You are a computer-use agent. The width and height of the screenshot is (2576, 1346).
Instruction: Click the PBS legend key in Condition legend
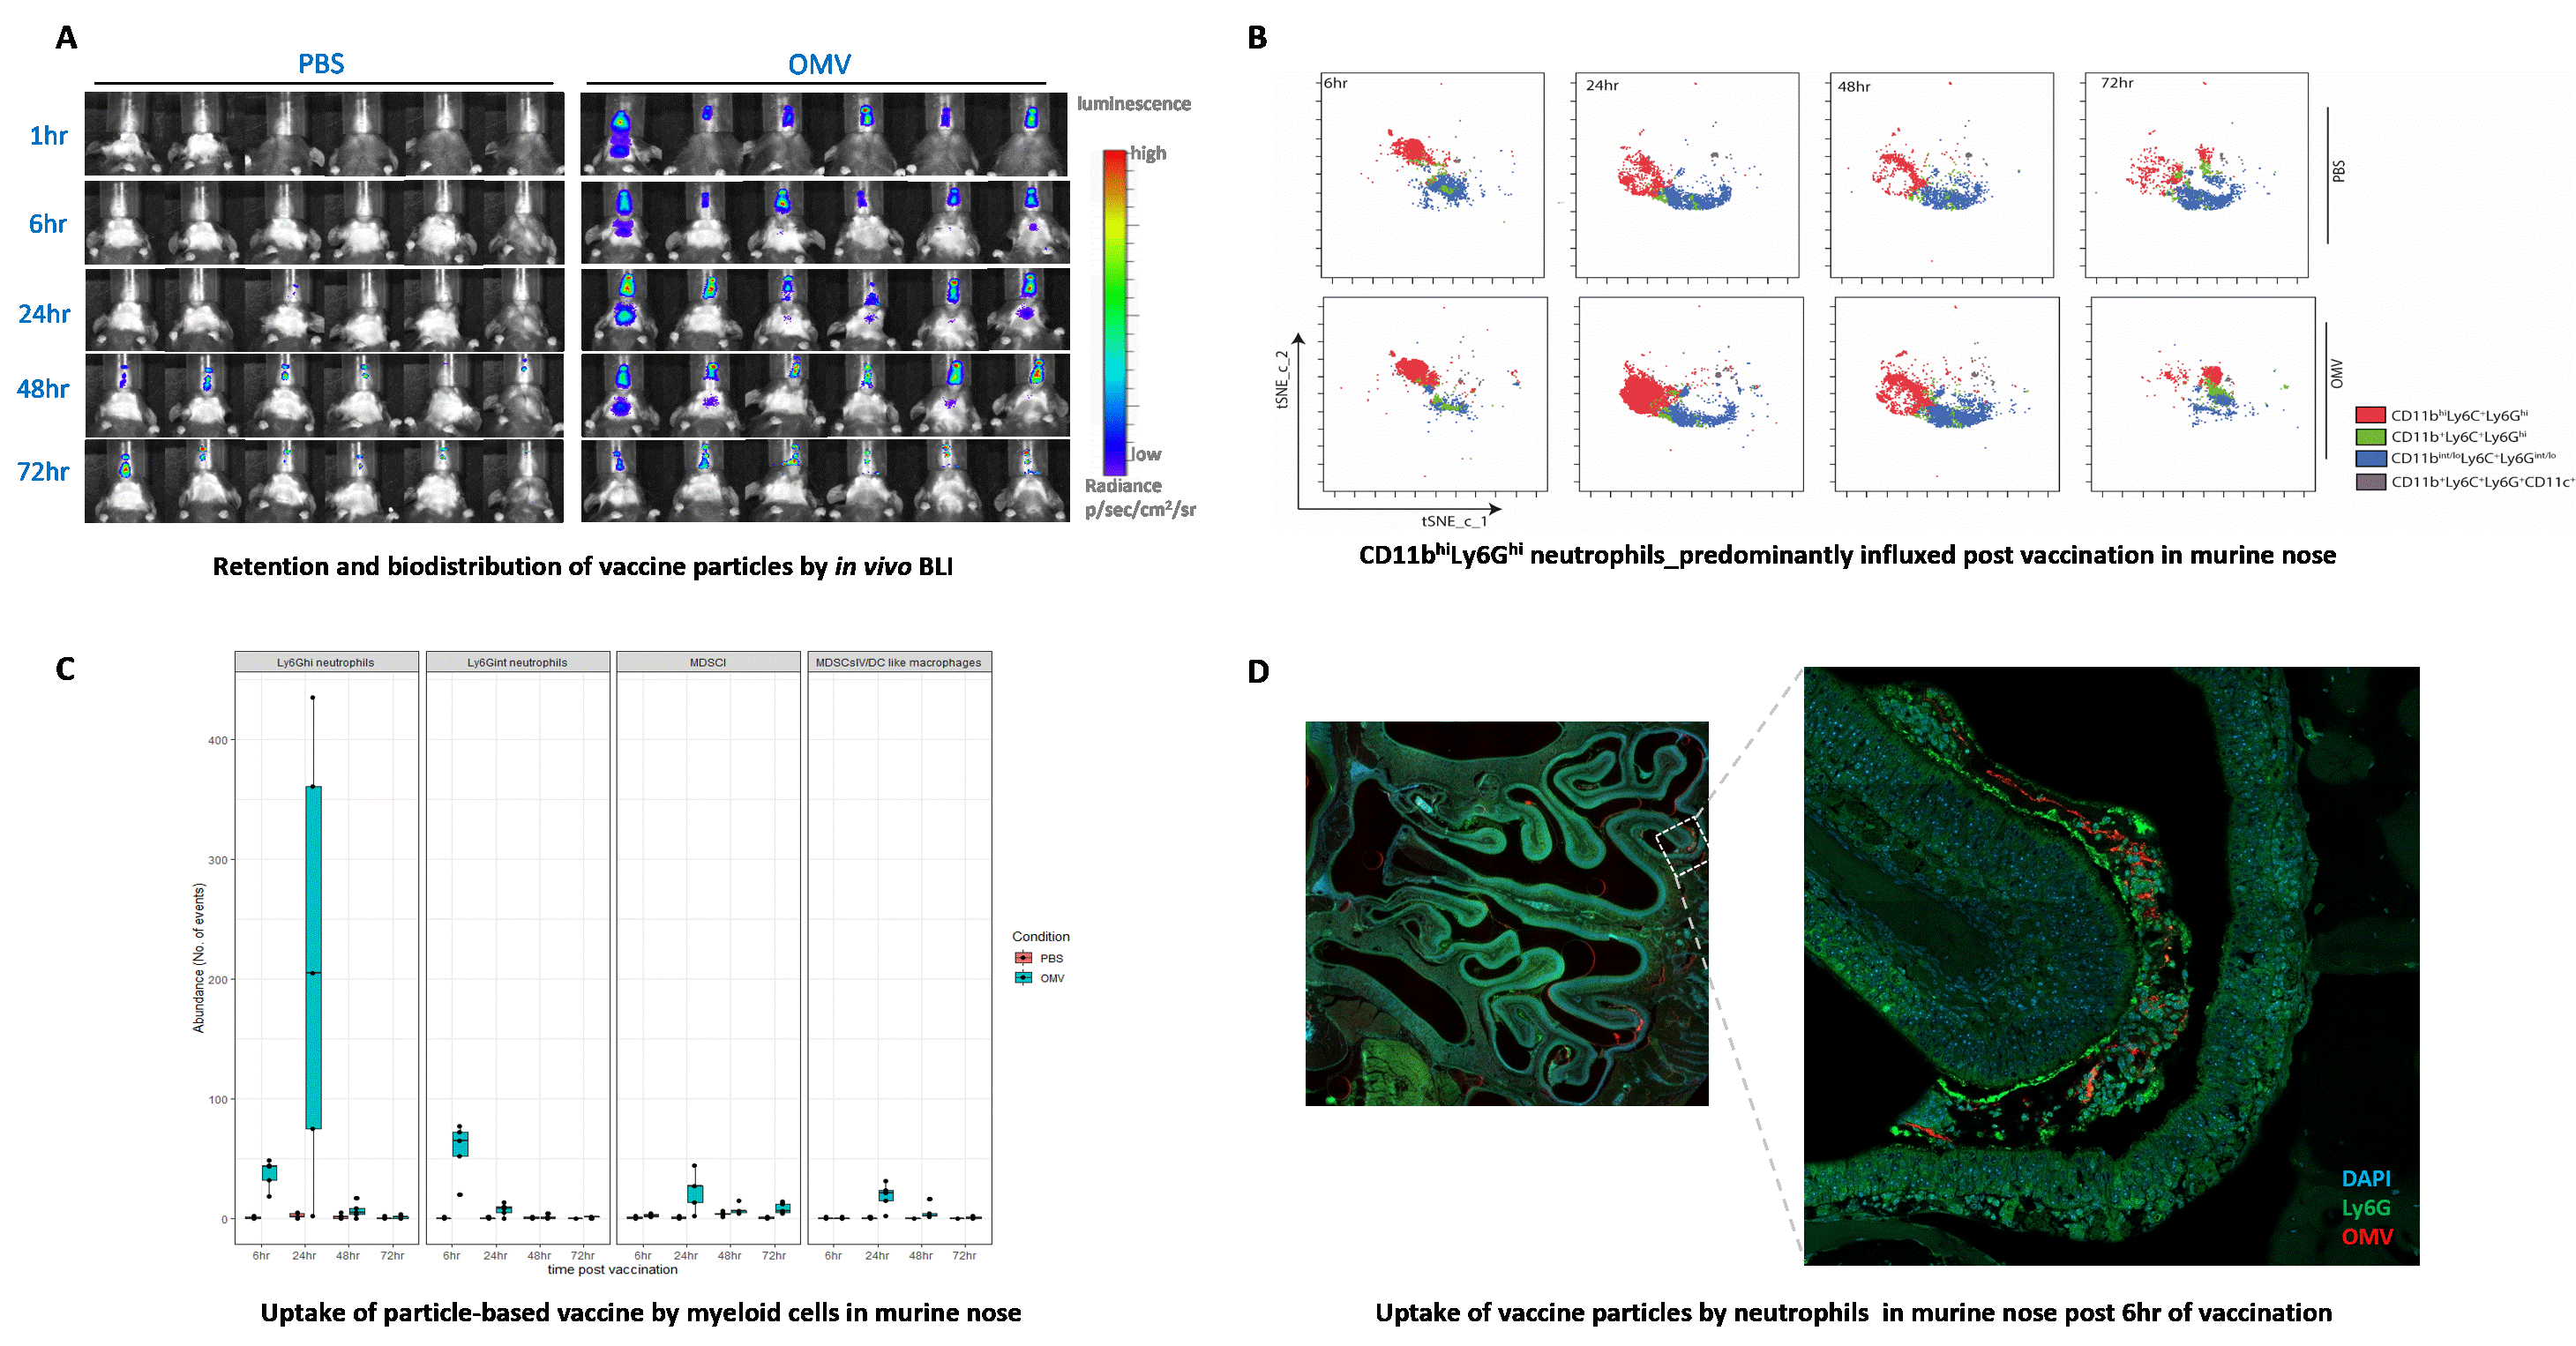1023,958
